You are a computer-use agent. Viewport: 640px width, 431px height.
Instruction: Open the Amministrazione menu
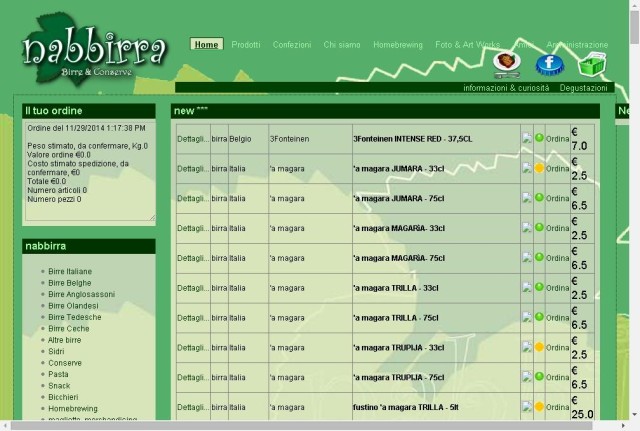click(x=577, y=44)
